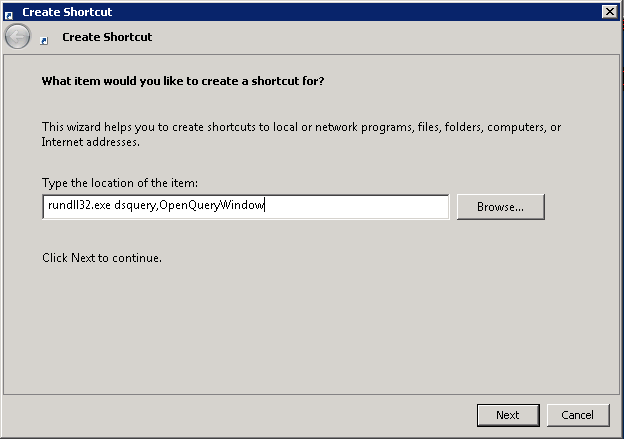Click the "Click Next to continue." text

102,258
